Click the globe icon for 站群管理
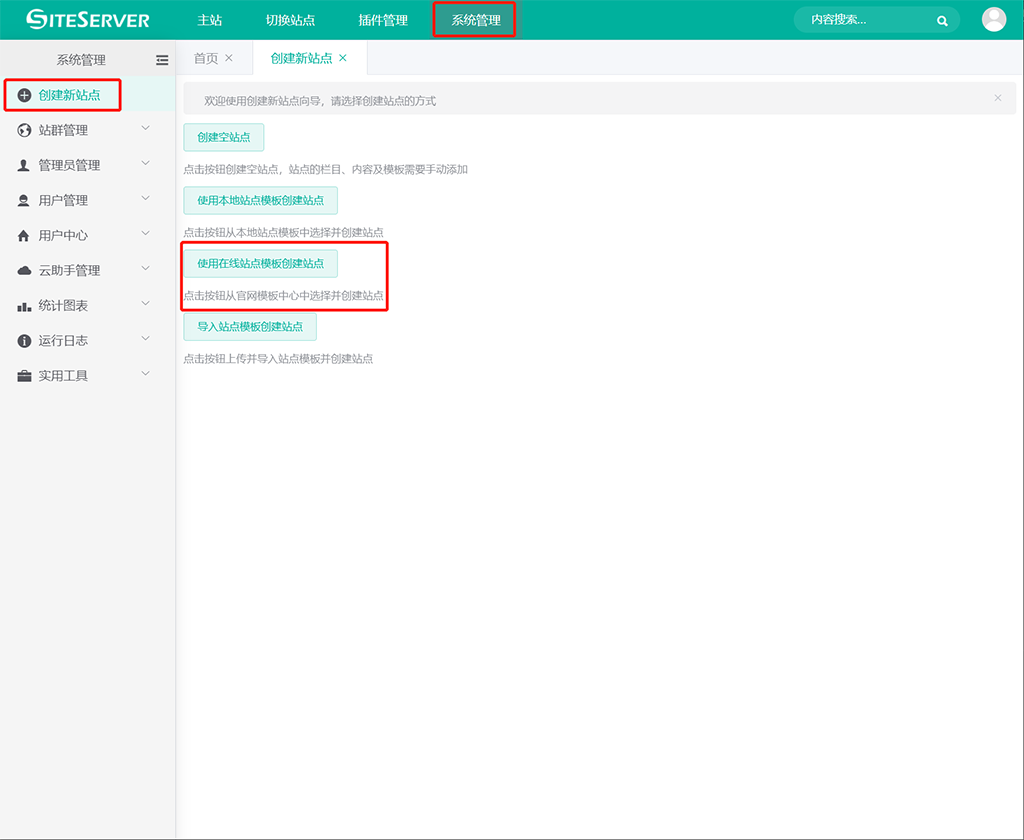This screenshot has width=1024, height=840. [x=25, y=130]
